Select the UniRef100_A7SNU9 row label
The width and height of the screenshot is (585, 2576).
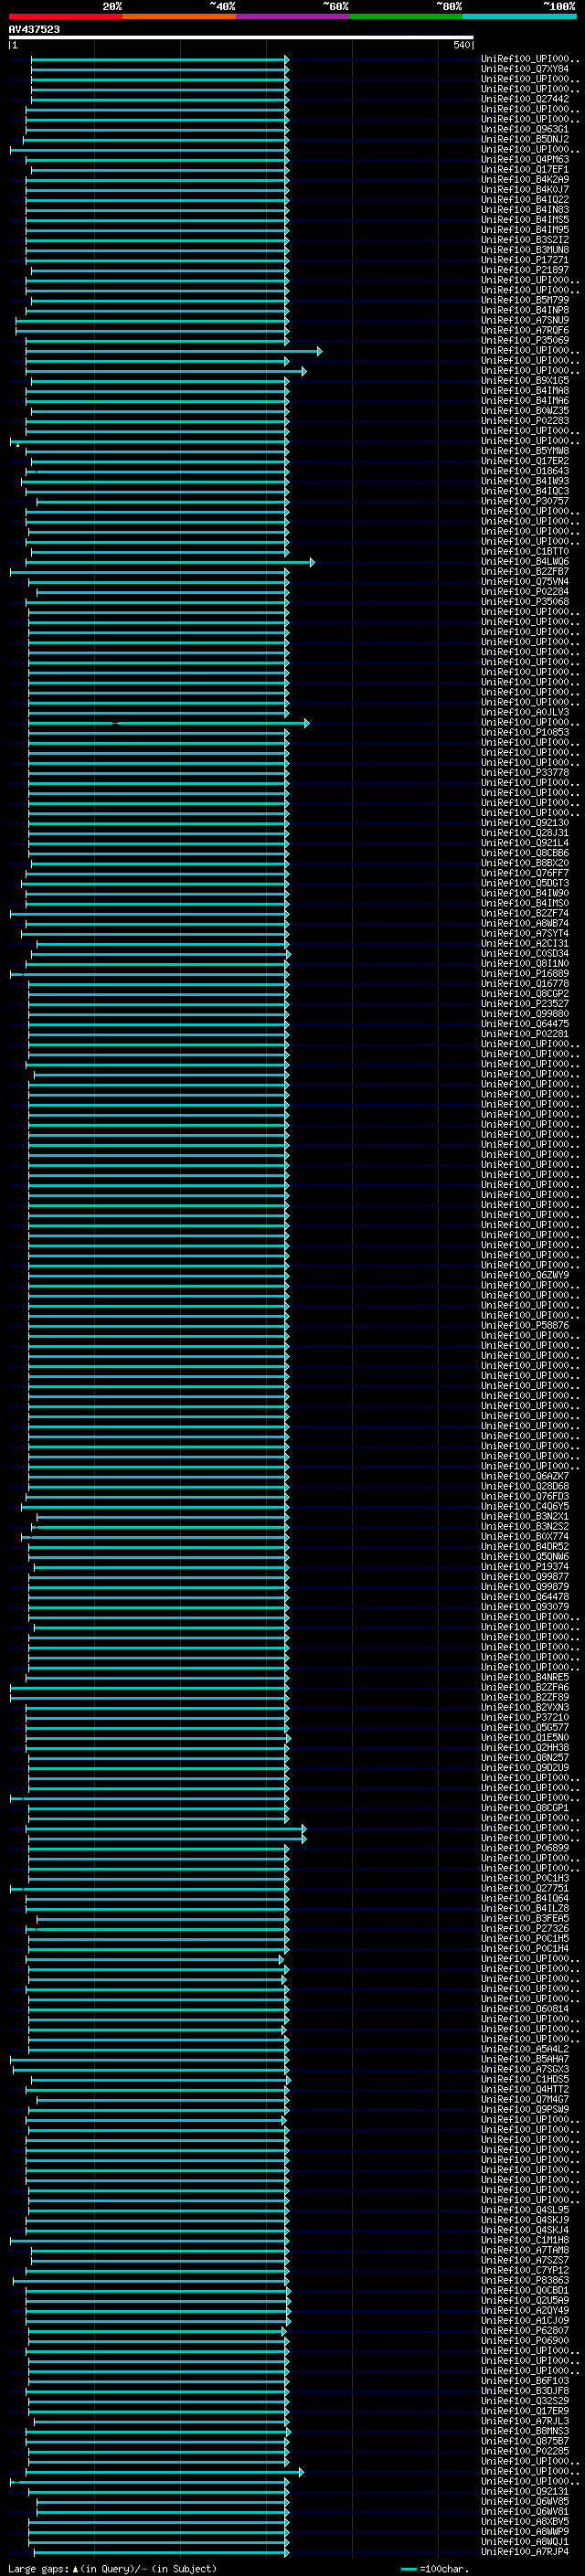(525, 320)
